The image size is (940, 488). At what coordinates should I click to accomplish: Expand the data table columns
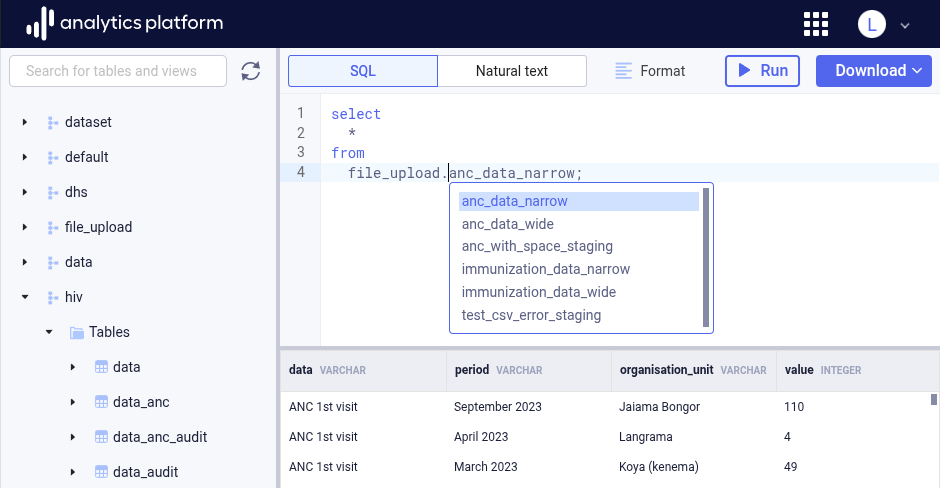(73, 367)
